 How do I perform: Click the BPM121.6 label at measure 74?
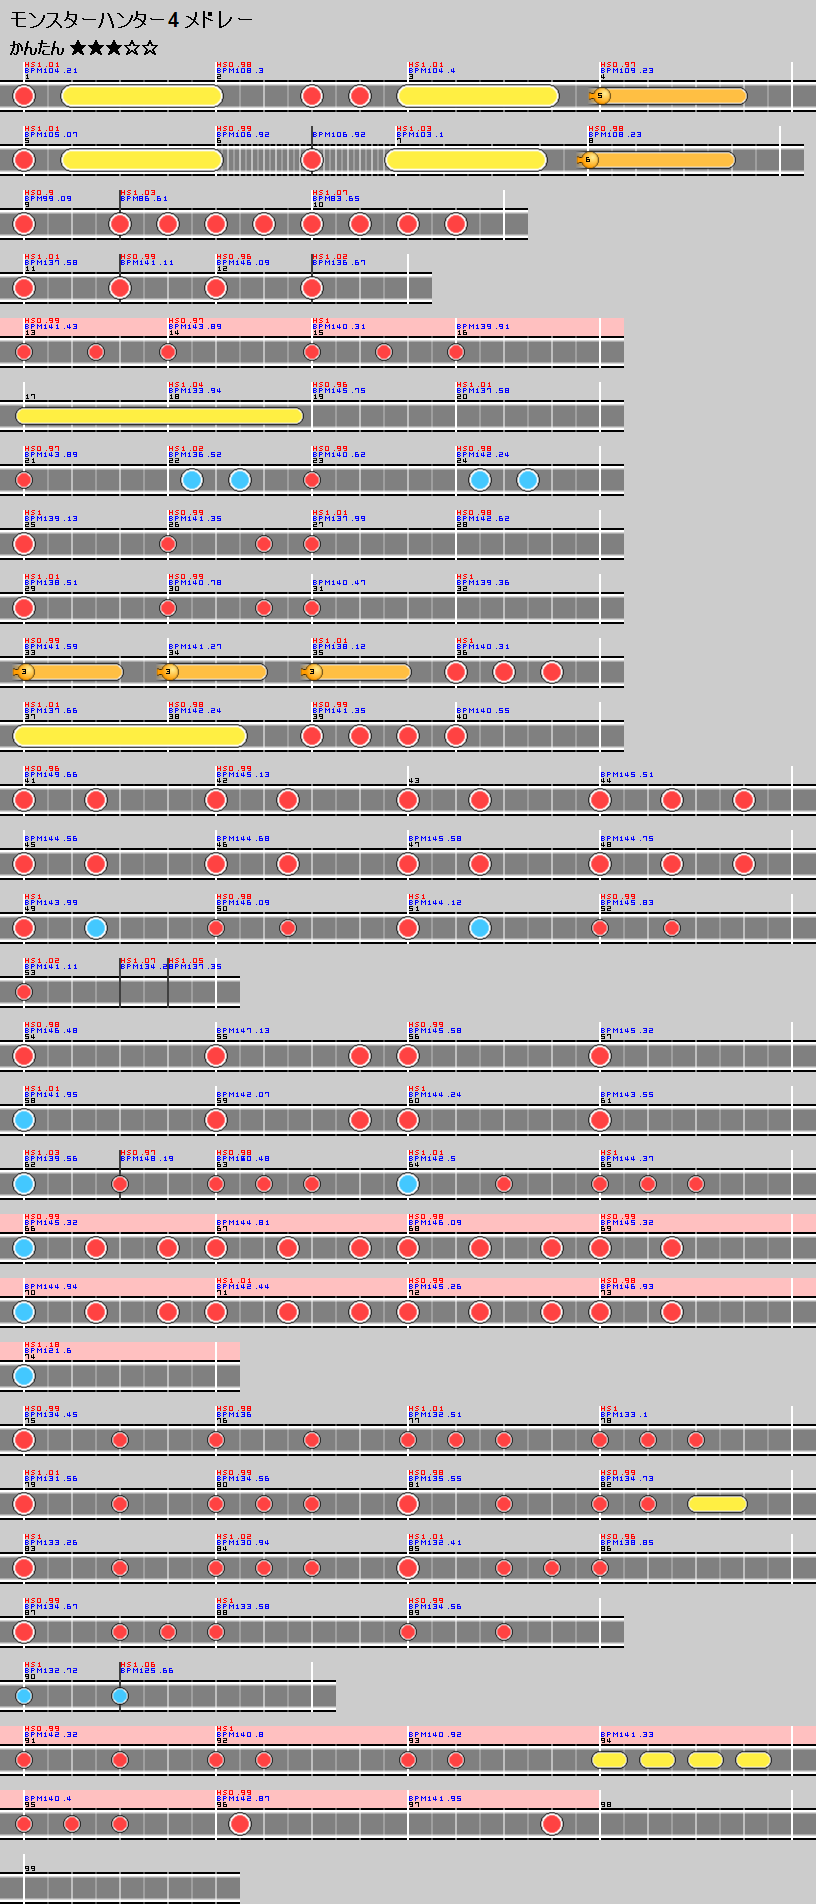pos(48,1351)
